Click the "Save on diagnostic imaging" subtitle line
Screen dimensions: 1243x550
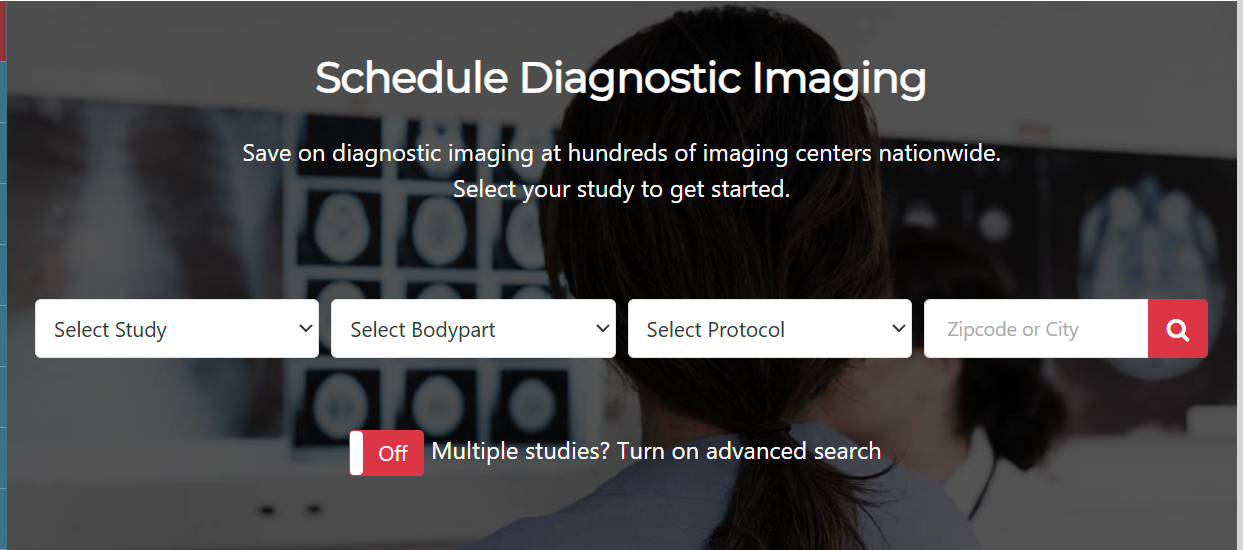point(621,154)
